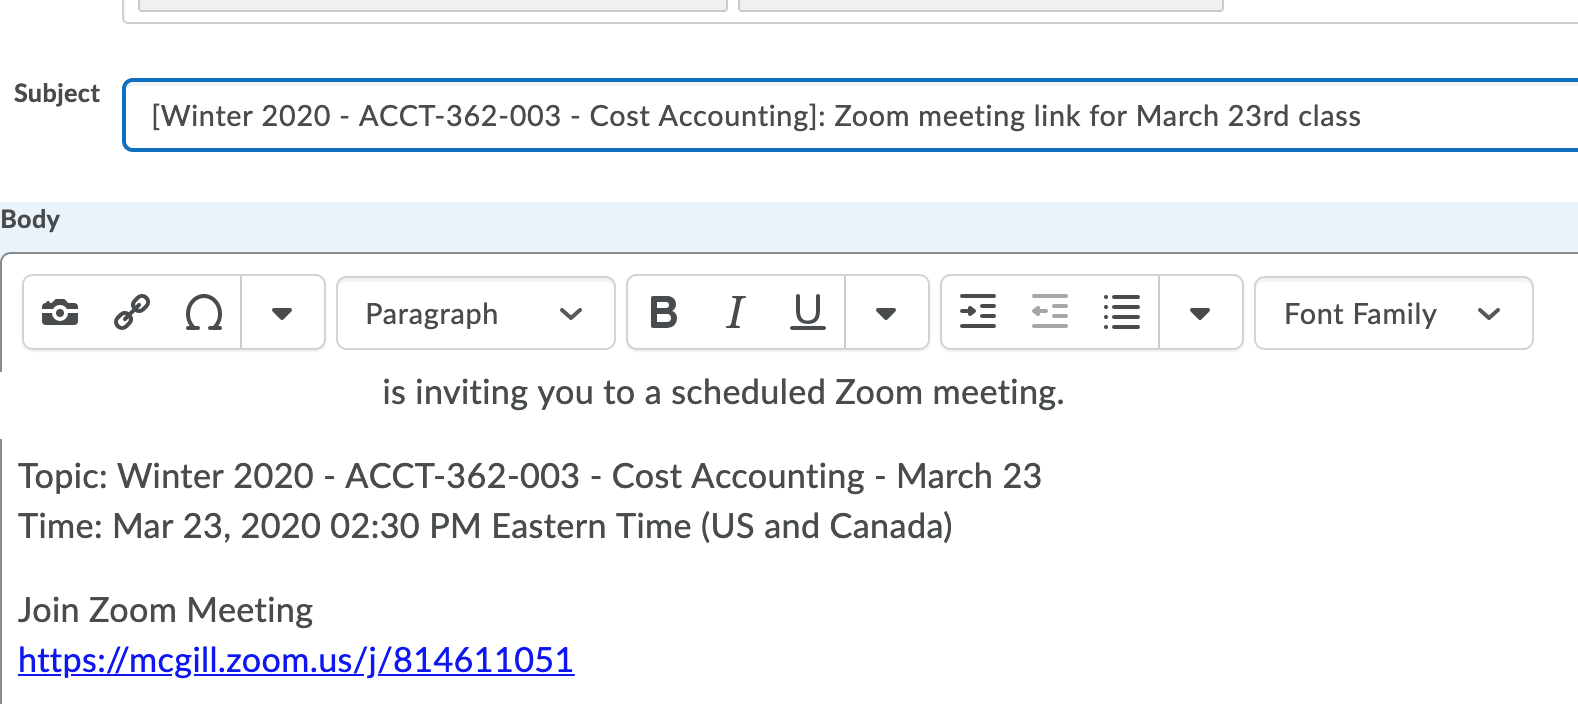The height and width of the screenshot is (704, 1578).
Task: Expand more text formatting options arrow
Action: [x=885, y=313]
